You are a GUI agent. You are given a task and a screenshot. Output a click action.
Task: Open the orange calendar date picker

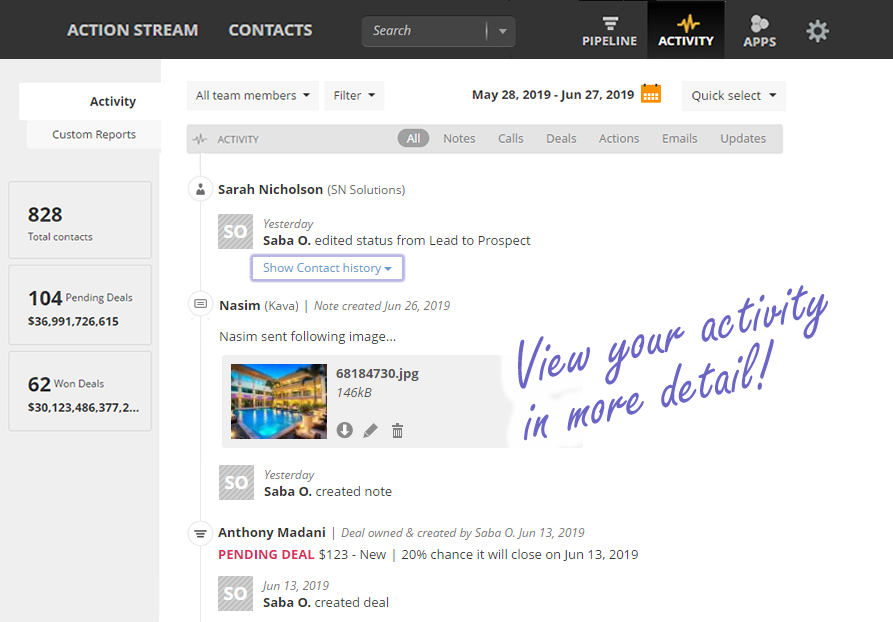(x=651, y=93)
